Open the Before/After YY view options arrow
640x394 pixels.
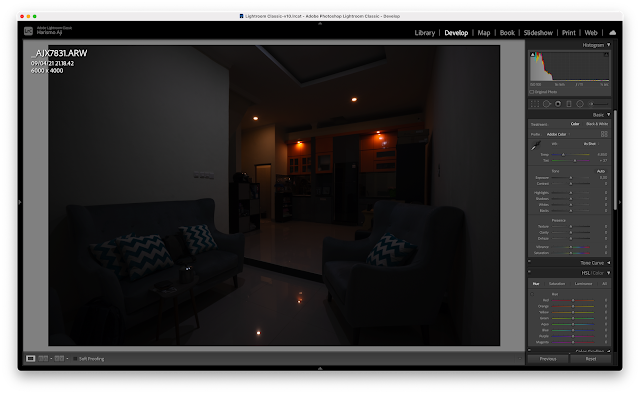[67, 358]
